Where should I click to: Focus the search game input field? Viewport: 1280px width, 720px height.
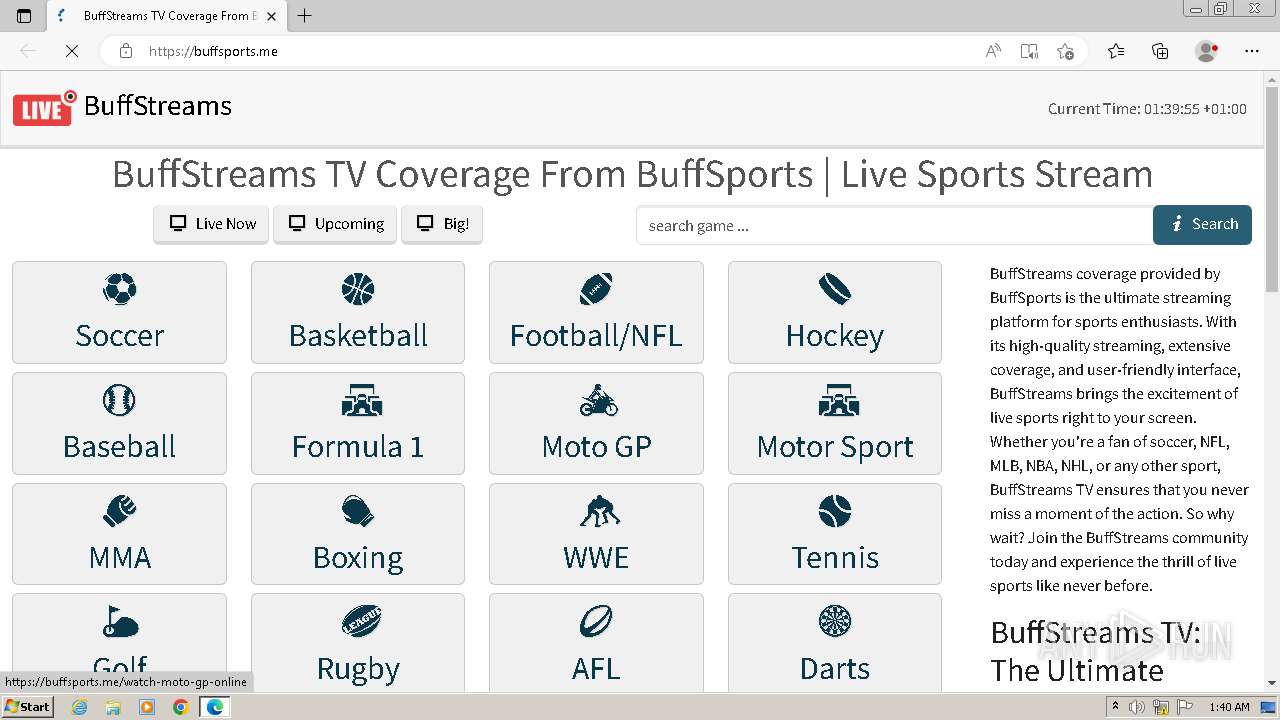[x=894, y=225]
